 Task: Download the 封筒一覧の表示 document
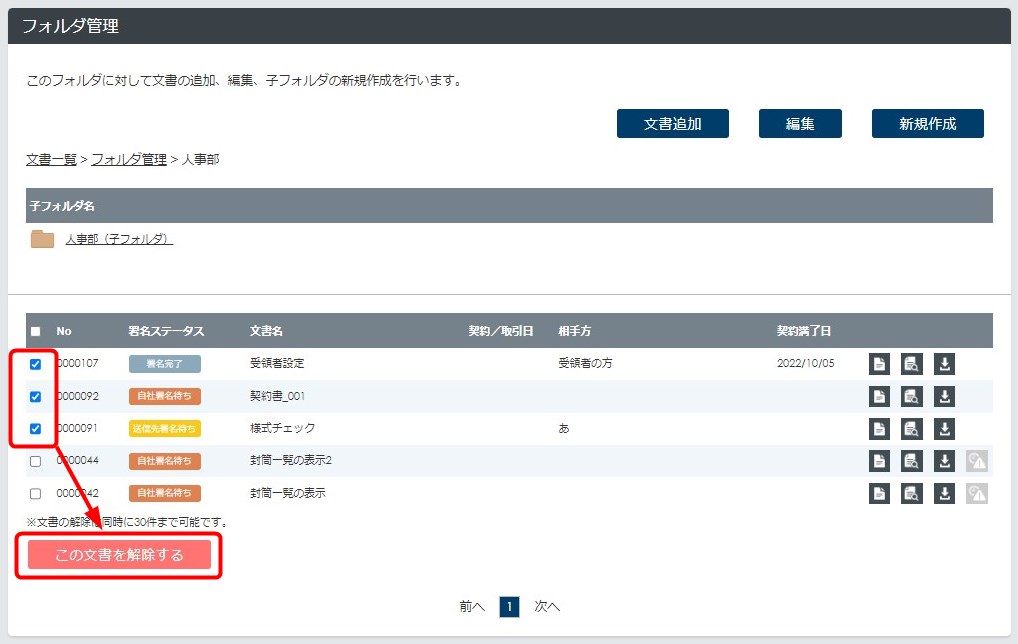pyautogui.click(x=944, y=493)
